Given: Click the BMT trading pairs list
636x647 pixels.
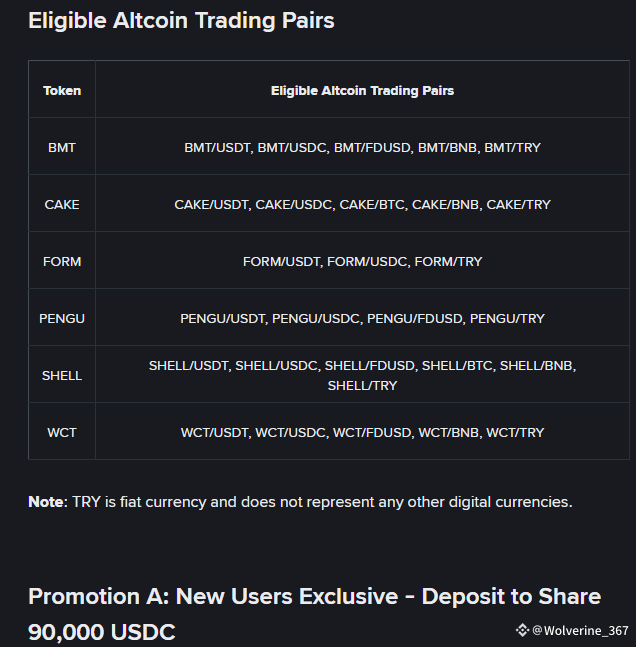Looking at the screenshot, I should (362, 147).
